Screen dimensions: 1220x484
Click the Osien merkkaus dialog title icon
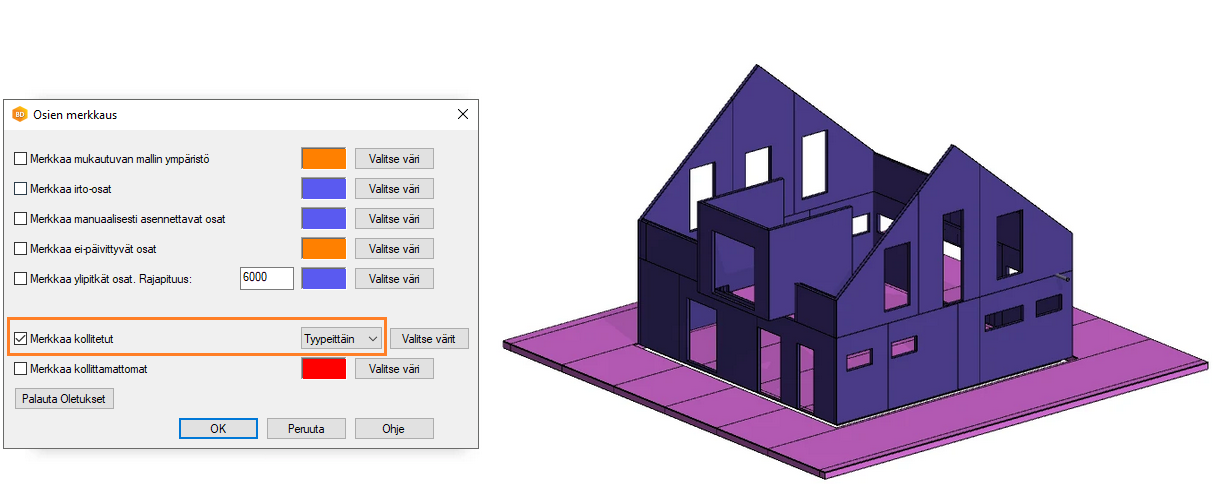pyautogui.click(x=19, y=115)
